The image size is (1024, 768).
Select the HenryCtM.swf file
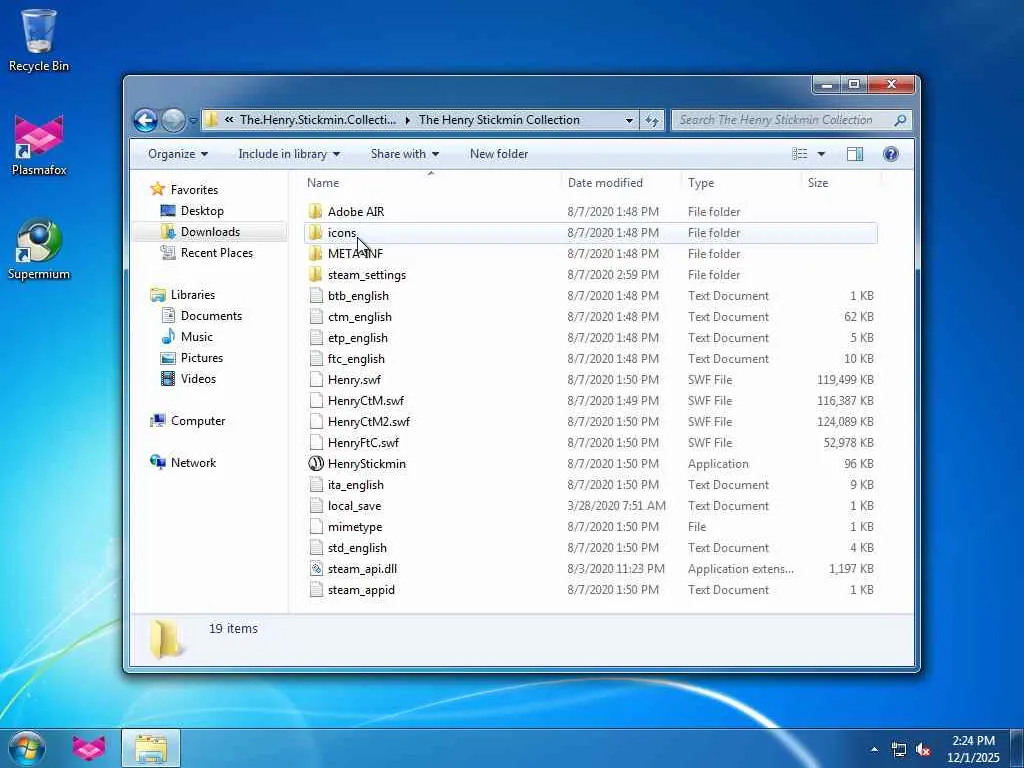590,400
